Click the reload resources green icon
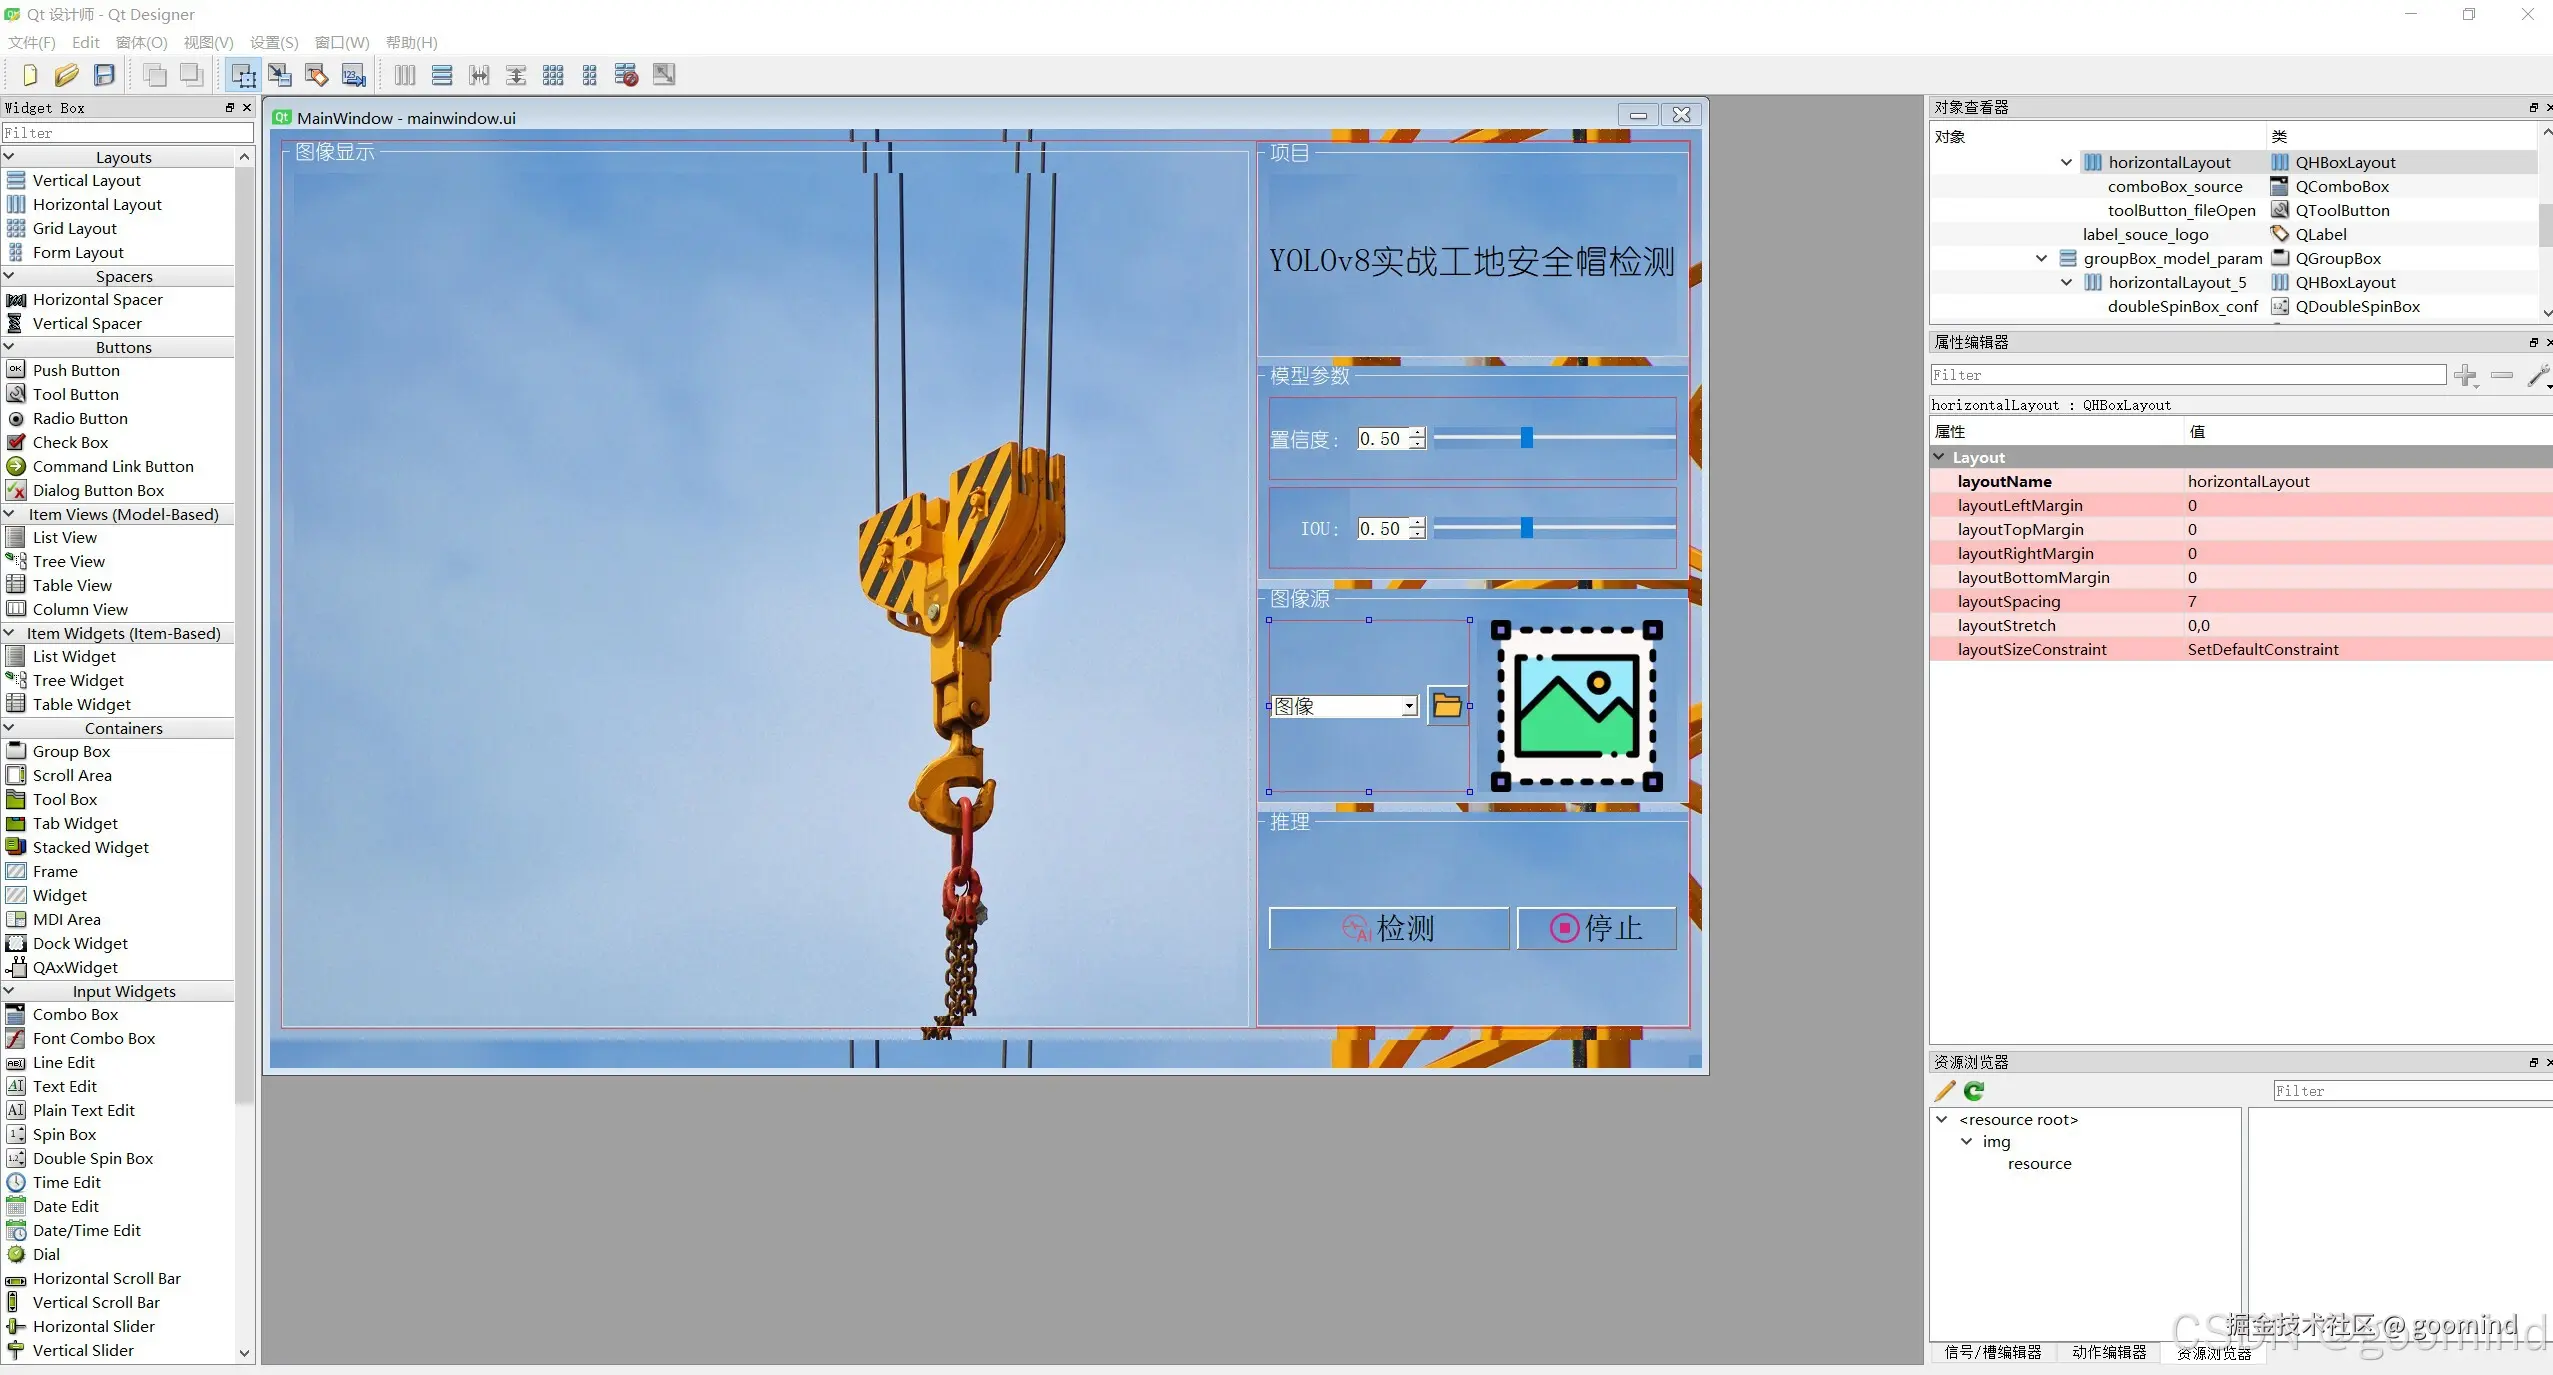 point(1974,1091)
